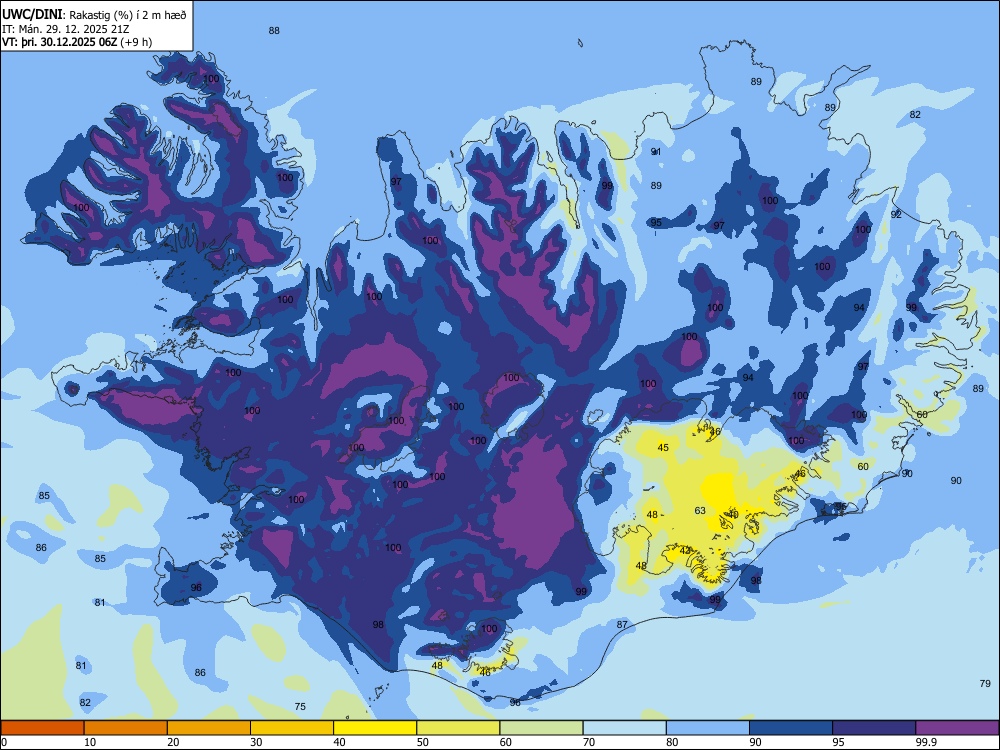Screen dimensions: 1000x750
Task: Click the '92' humidity value on the map
Action: (x=896, y=214)
